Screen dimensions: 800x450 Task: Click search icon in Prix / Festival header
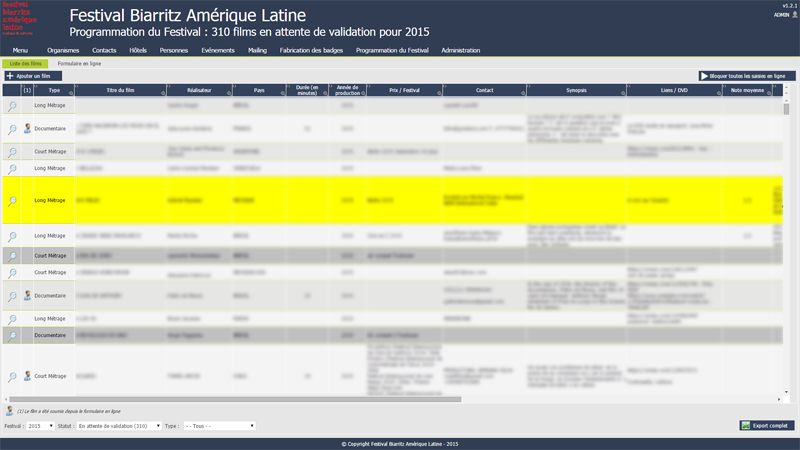[439, 93]
